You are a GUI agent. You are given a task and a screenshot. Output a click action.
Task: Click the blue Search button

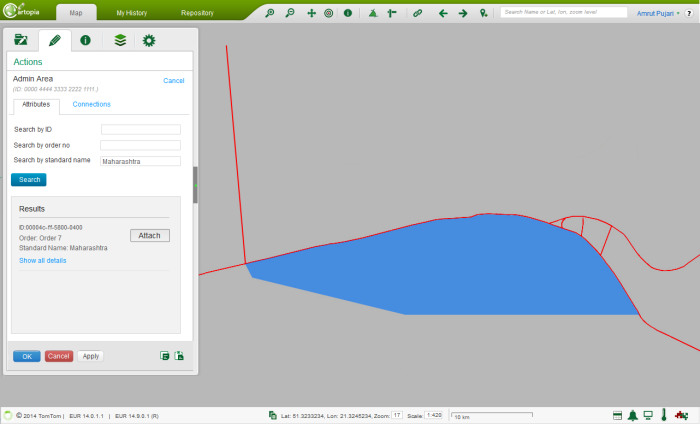pyautogui.click(x=29, y=180)
